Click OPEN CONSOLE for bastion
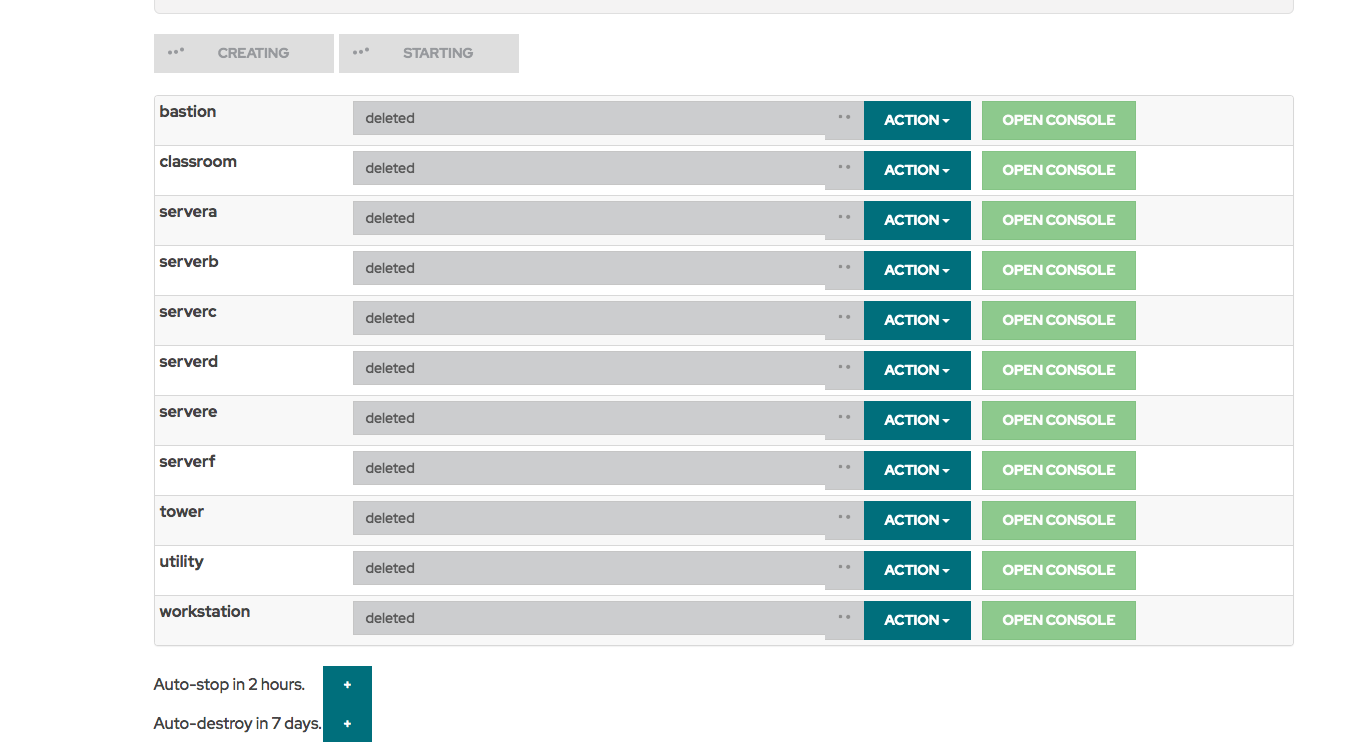Screen dimensions: 1357x742 [x=1058, y=120]
